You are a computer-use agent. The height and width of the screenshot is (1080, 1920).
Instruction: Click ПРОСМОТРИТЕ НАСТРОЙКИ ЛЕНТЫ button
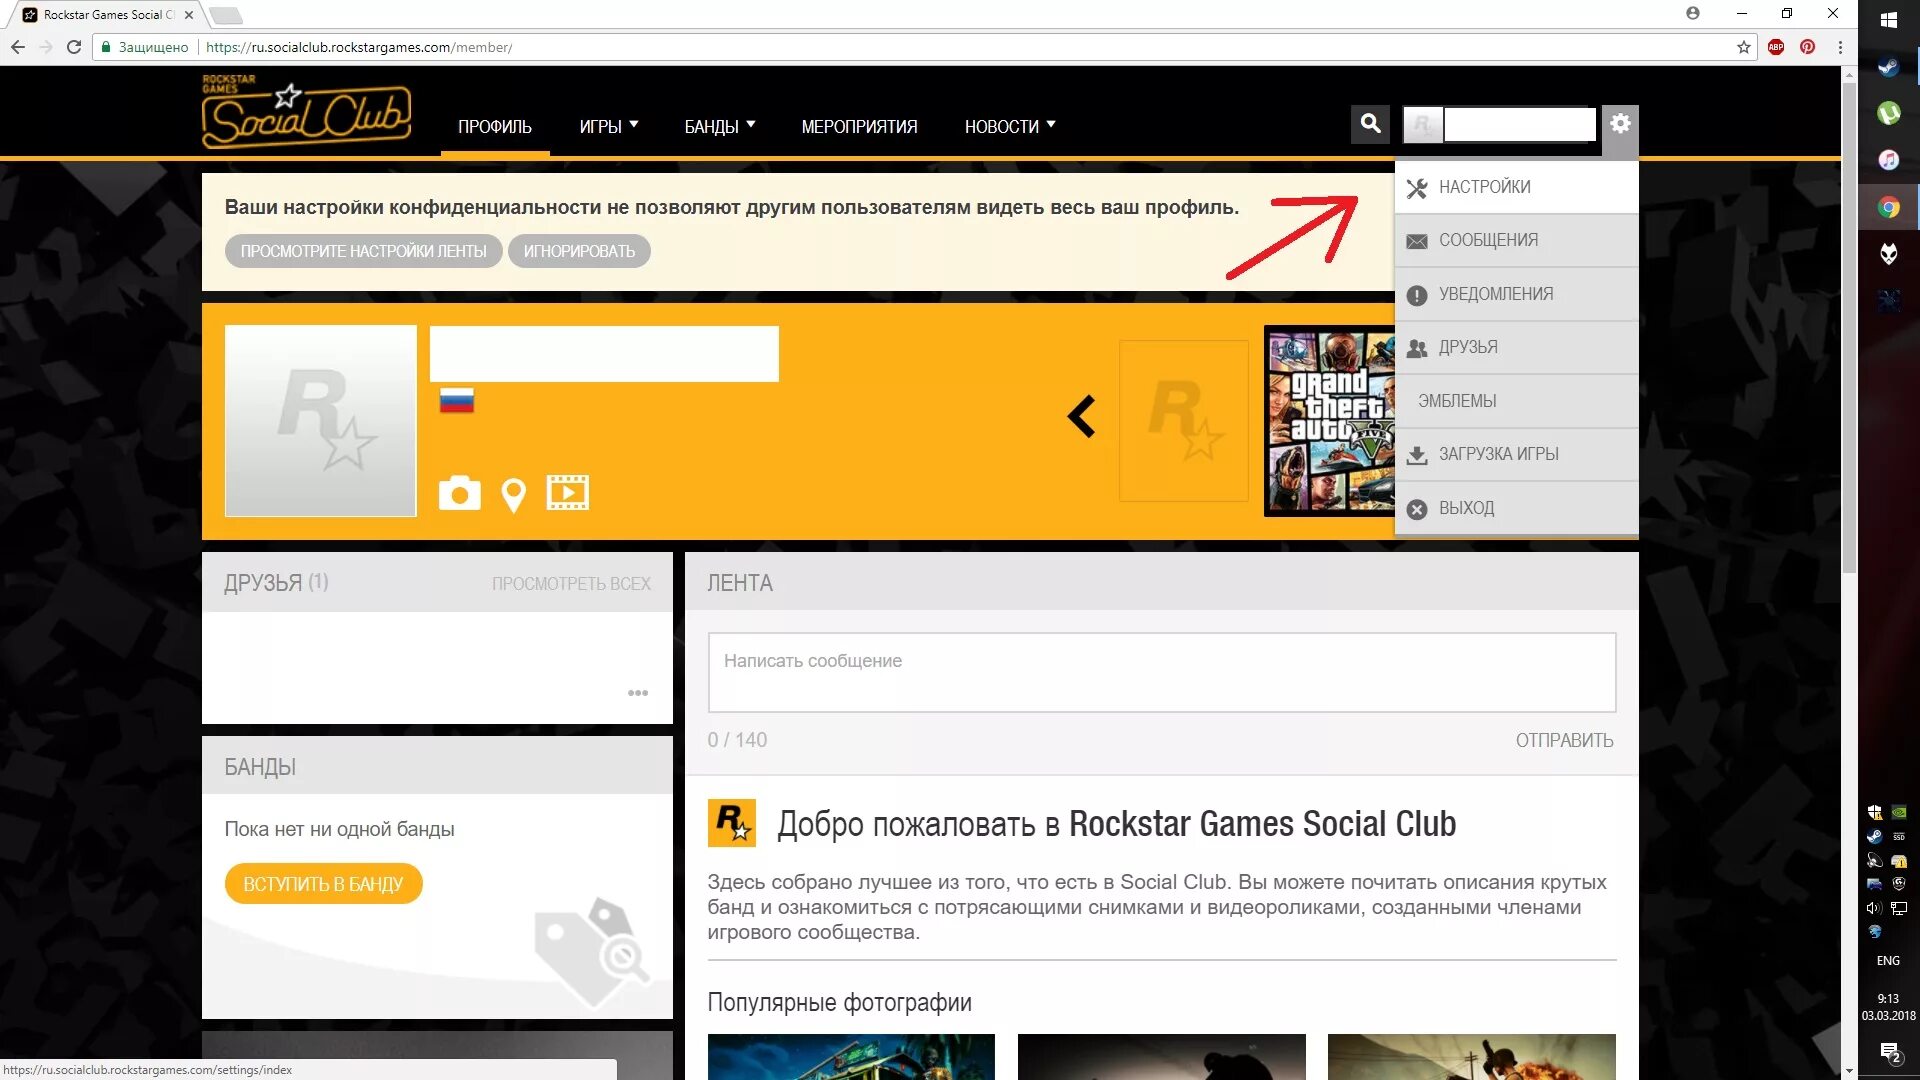(x=363, y=251)
